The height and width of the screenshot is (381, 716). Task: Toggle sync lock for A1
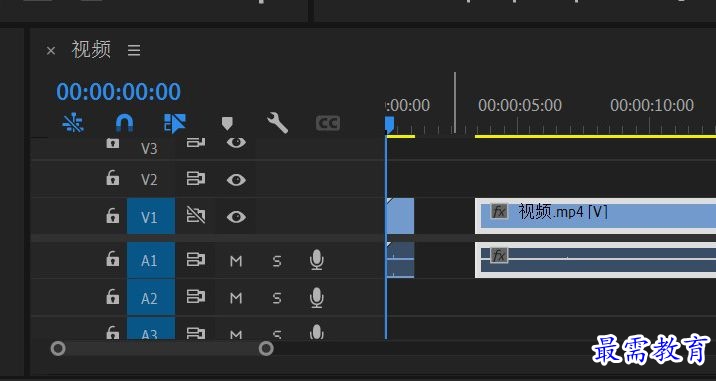click(x=195, y=259)
